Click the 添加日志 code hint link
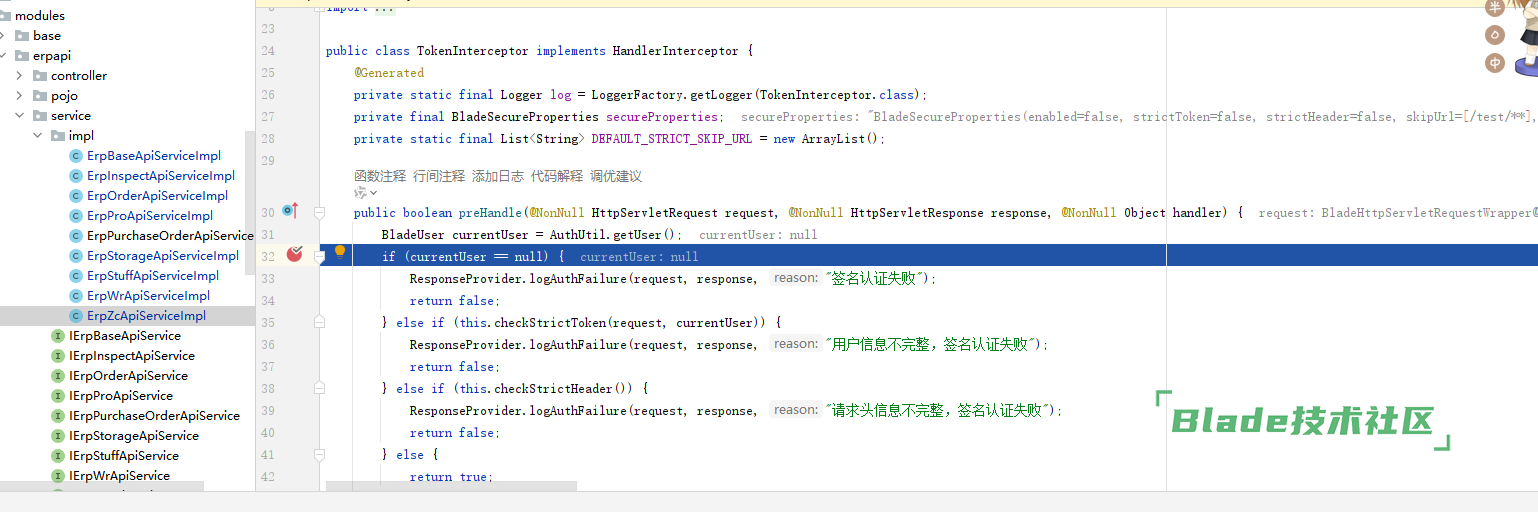1538x512 pixels. [497, 176]
